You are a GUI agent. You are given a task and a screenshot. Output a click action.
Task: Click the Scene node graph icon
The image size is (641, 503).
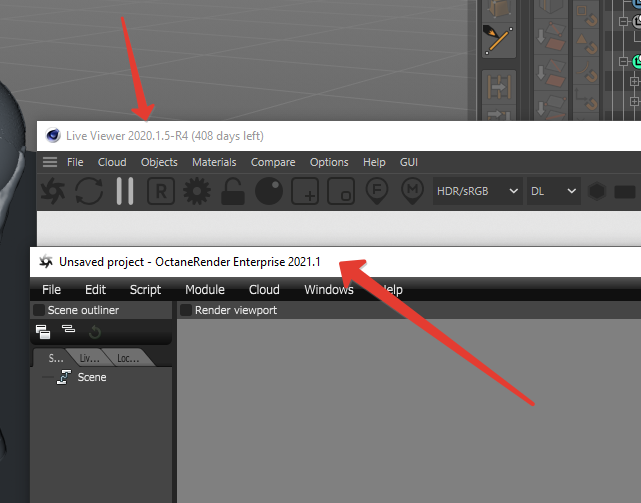(x=64, y=377)
